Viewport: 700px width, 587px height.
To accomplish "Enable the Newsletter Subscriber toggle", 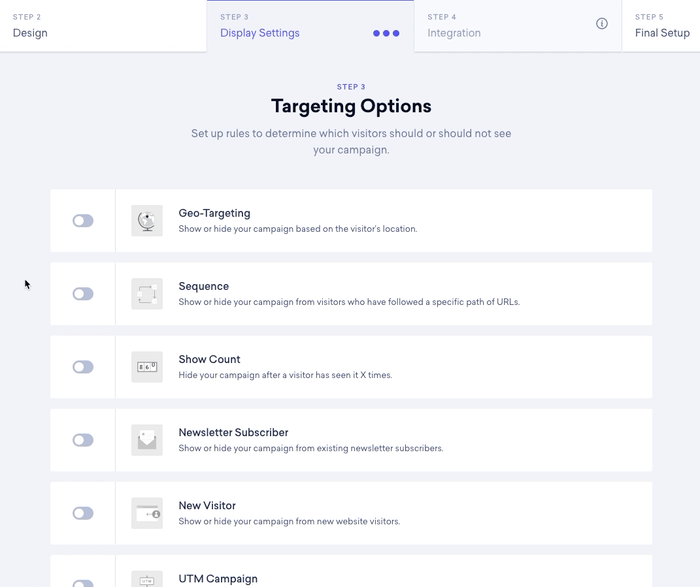I will (x=83, y=440).
